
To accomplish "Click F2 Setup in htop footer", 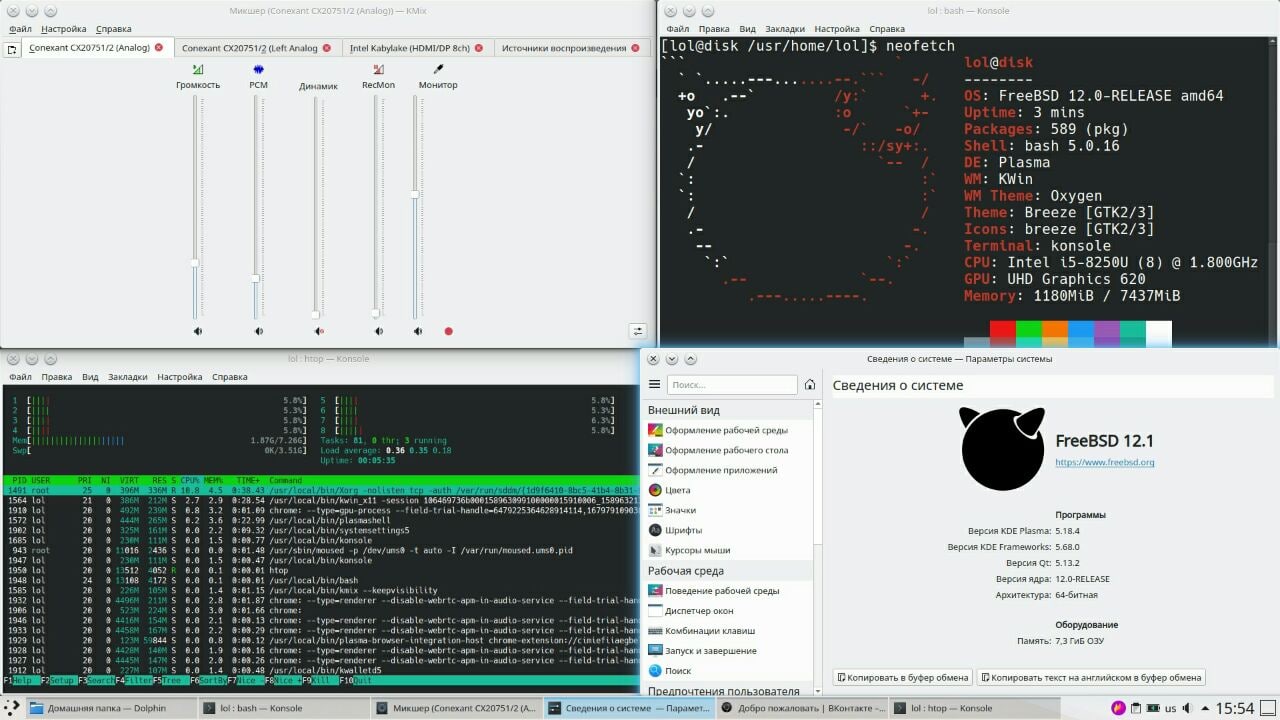I will 60,680.
